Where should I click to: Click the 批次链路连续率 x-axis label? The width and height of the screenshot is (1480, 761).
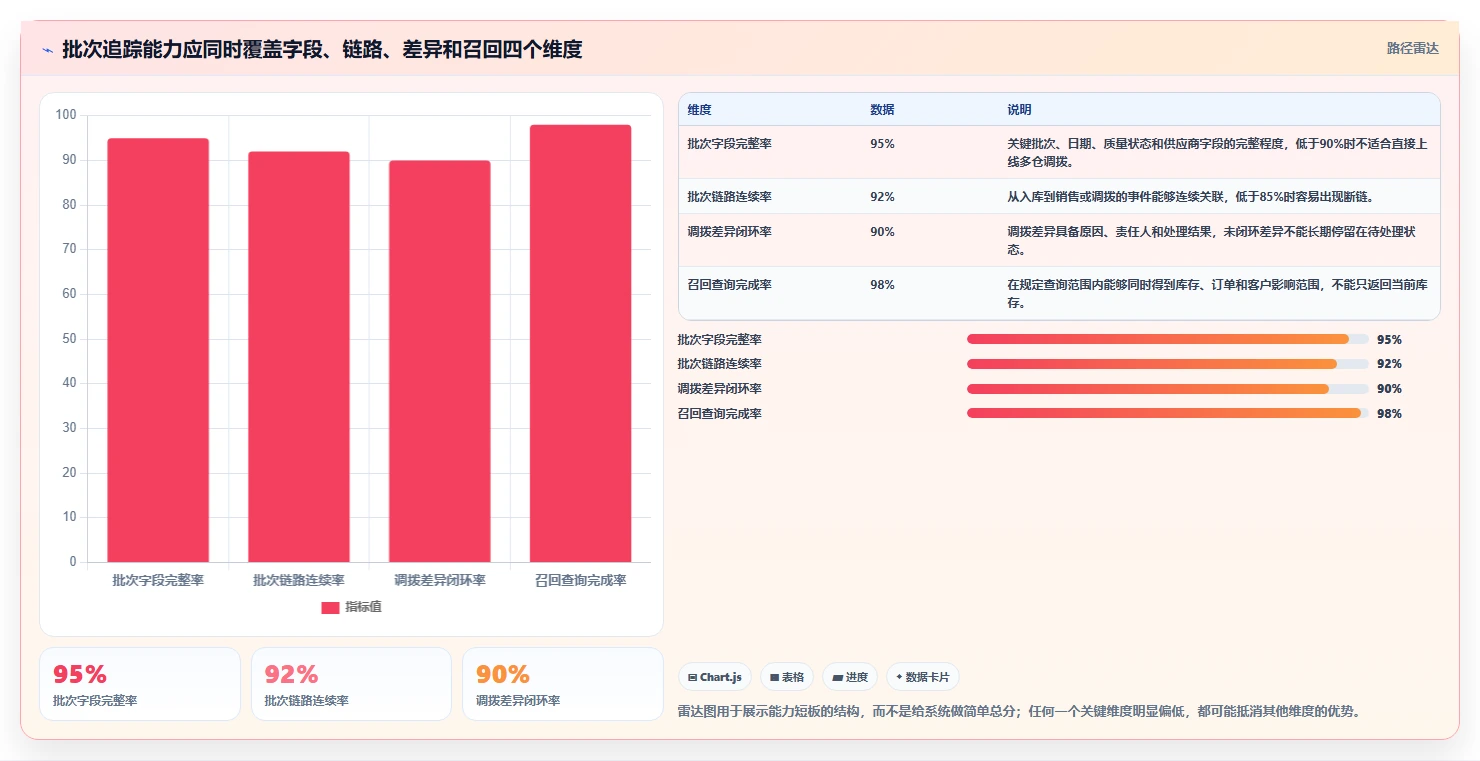299,580
